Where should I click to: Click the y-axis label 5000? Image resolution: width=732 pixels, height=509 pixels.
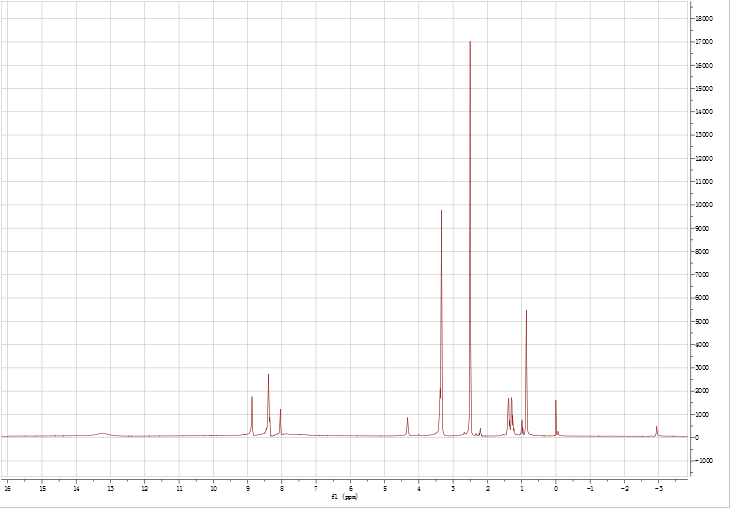[x=703, y=321]
